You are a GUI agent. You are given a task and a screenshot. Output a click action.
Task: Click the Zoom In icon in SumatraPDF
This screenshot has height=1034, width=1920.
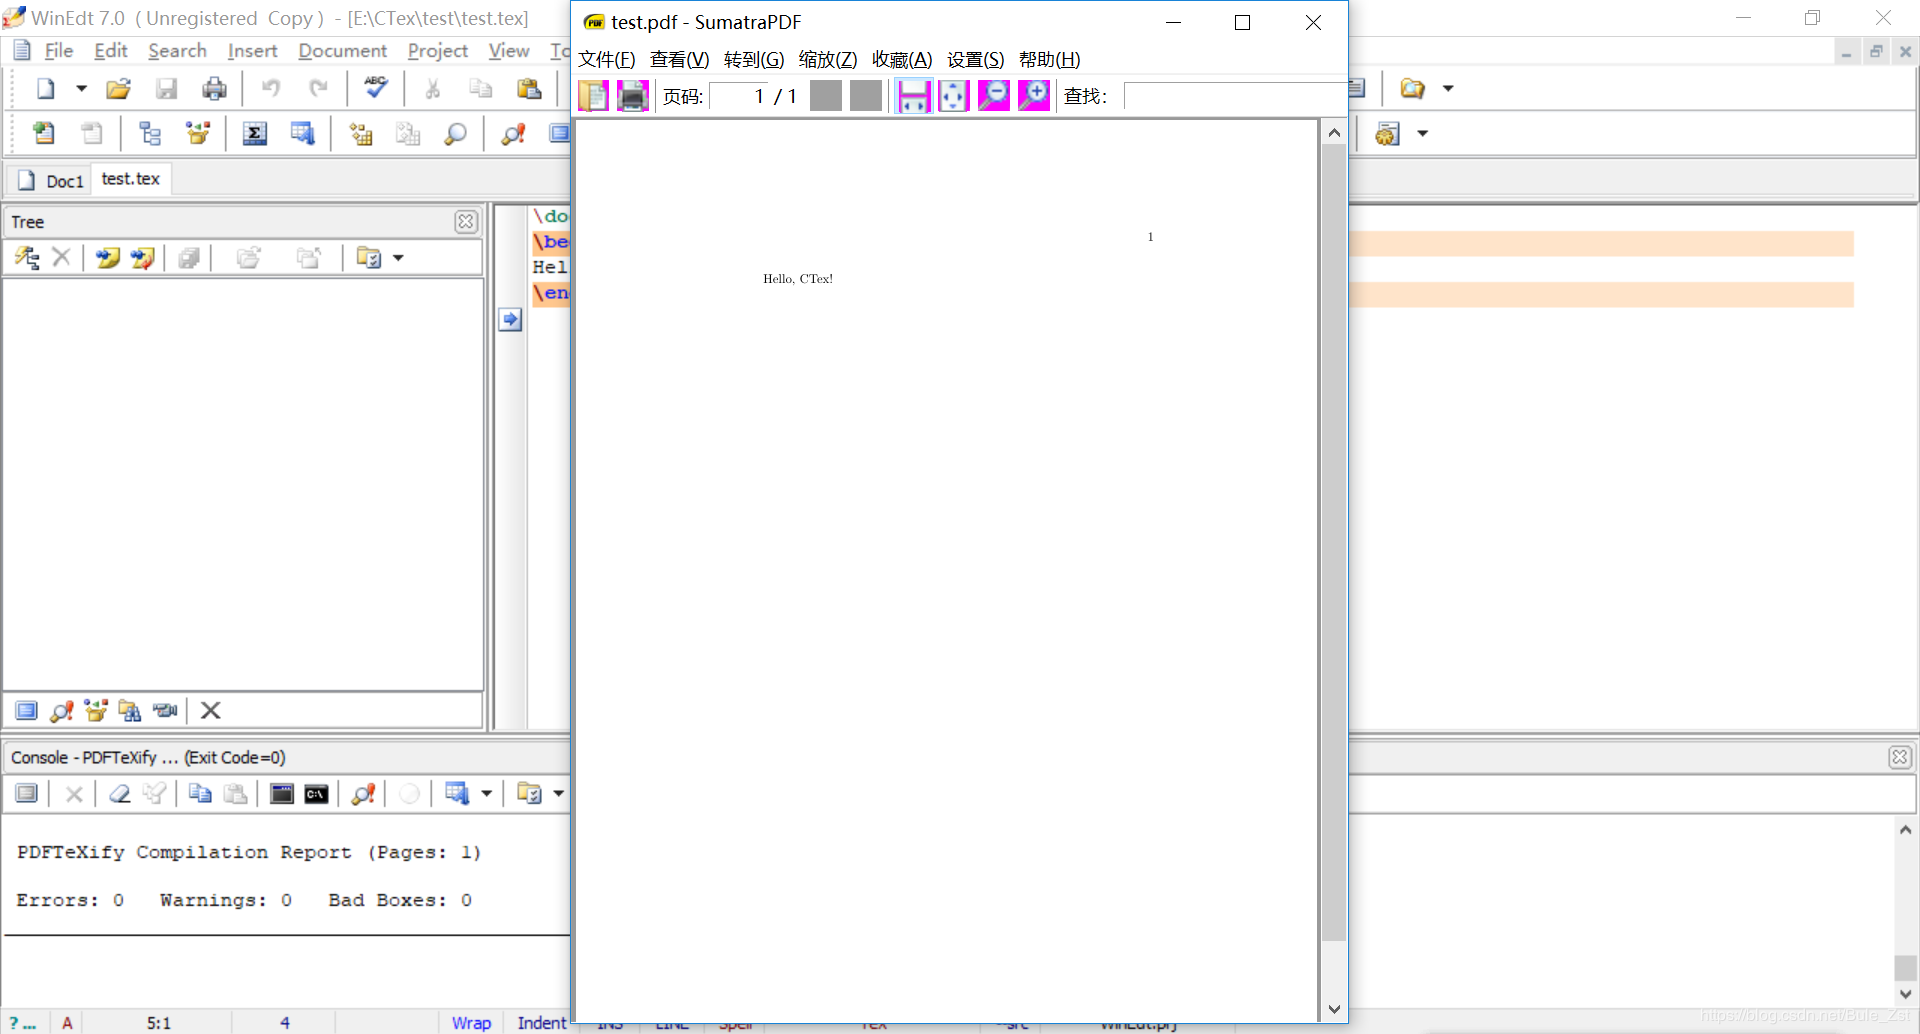[1034, 96]
